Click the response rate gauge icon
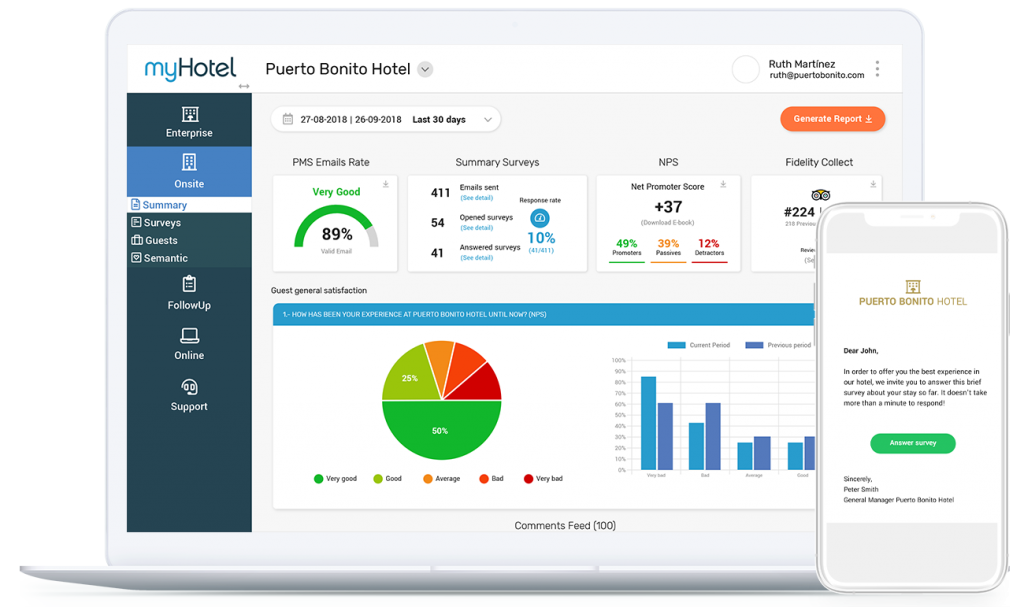Screen dimensions: 1024x607 pyautogui.click(x=539, y=218)
